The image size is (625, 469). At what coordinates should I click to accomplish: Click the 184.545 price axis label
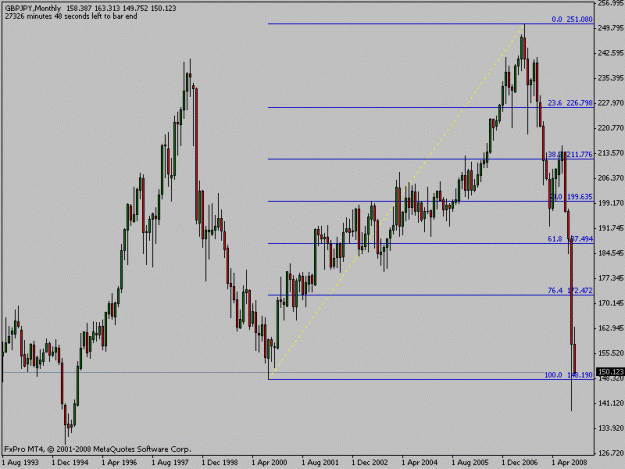611,253
